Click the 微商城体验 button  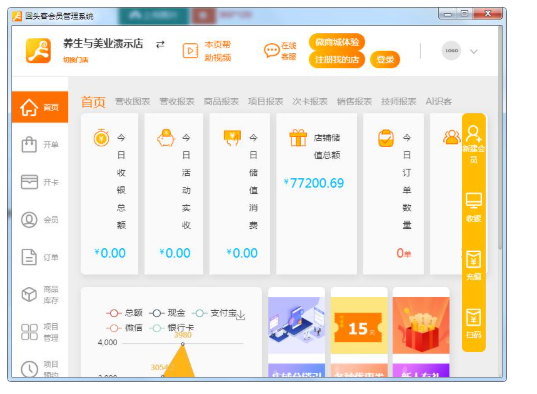coord(337,42)
